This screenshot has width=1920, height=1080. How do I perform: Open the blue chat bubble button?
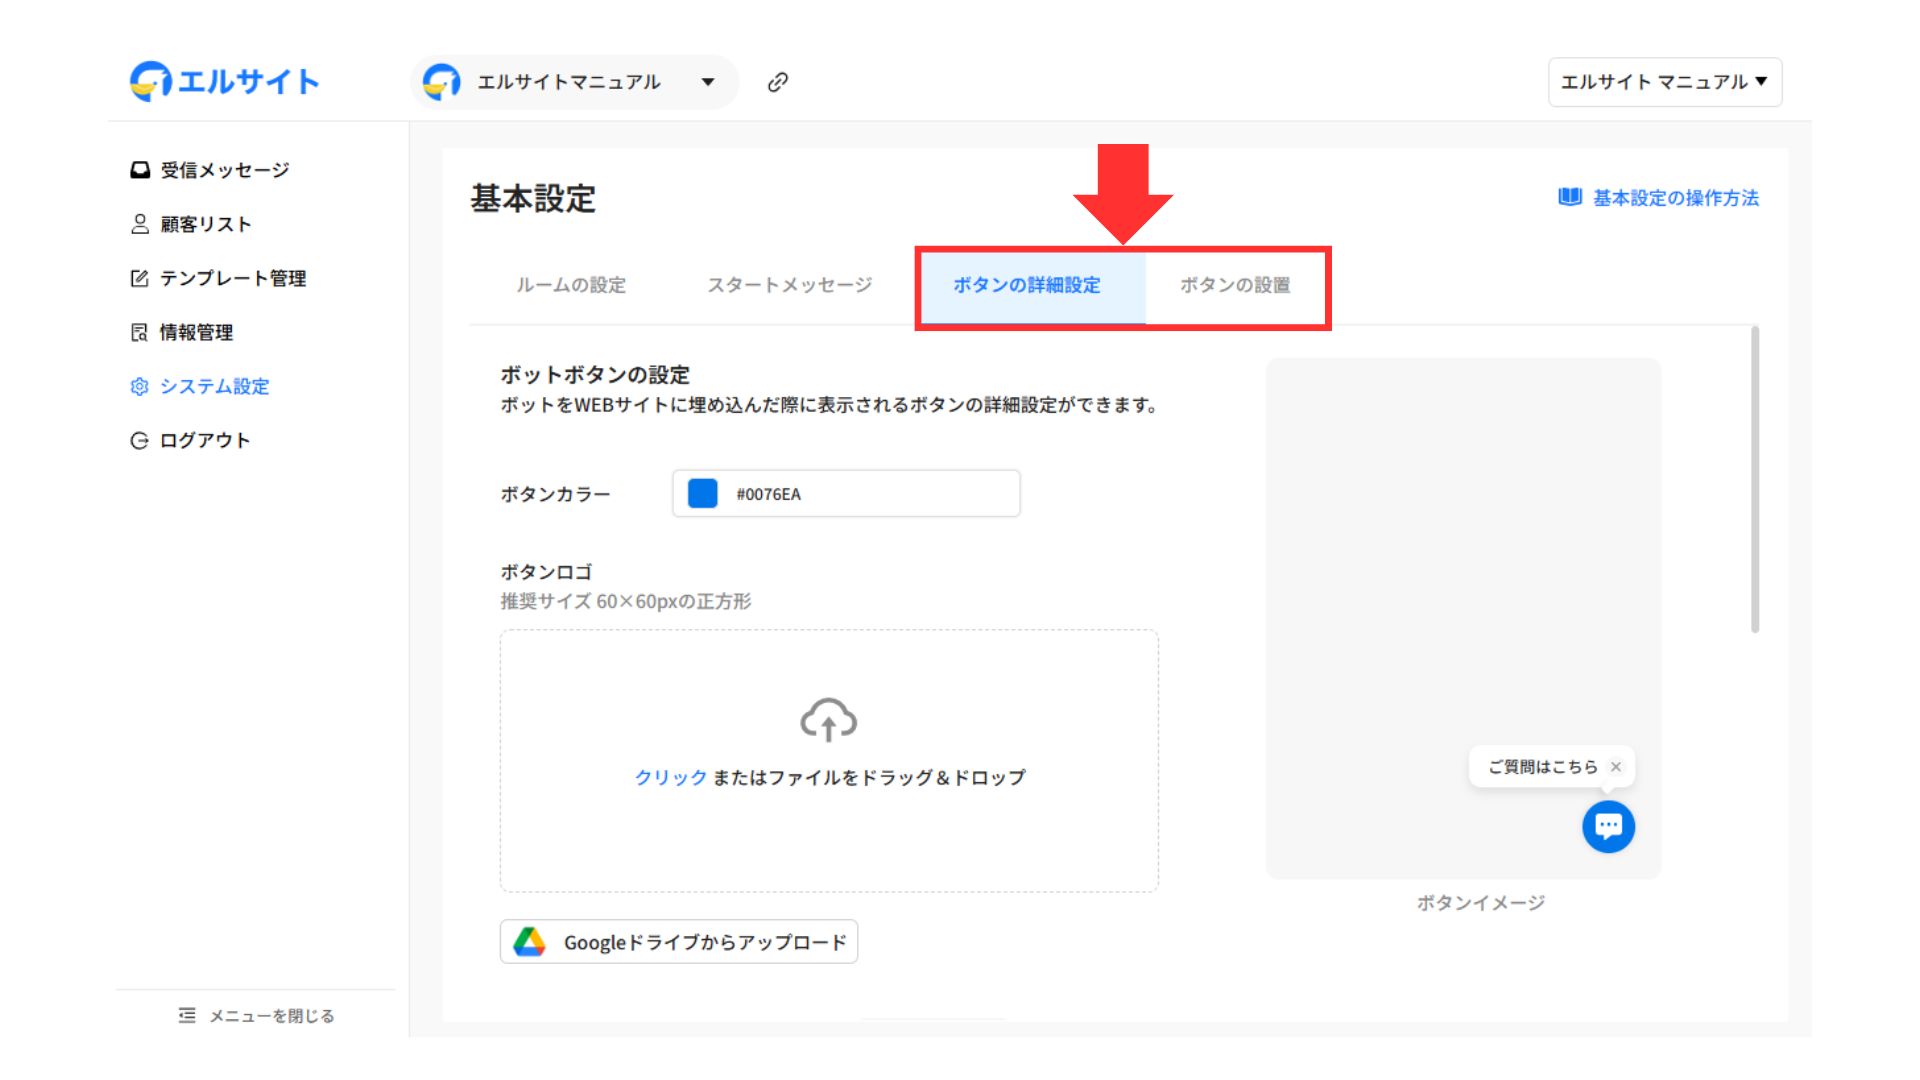pyautogui.click(x=1608, y=826)
